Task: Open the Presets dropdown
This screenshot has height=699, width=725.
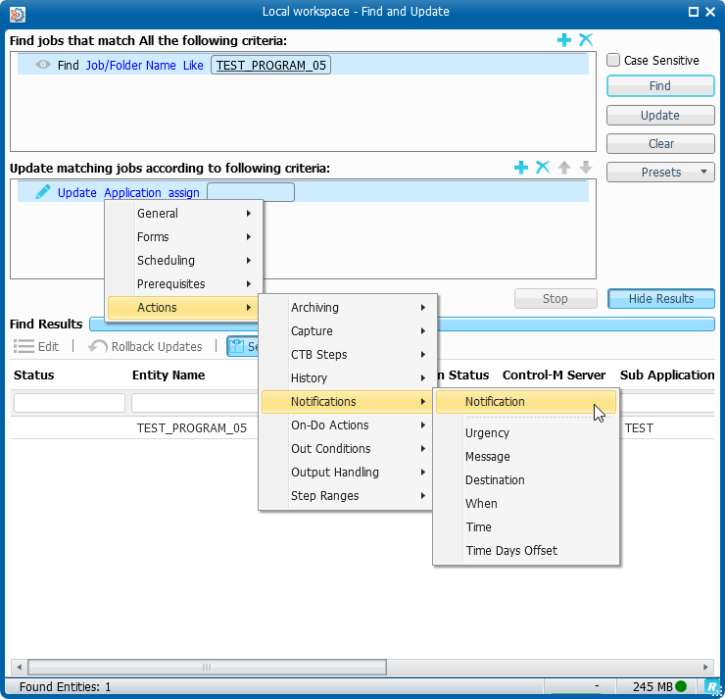Action: (x=660, y=172)
